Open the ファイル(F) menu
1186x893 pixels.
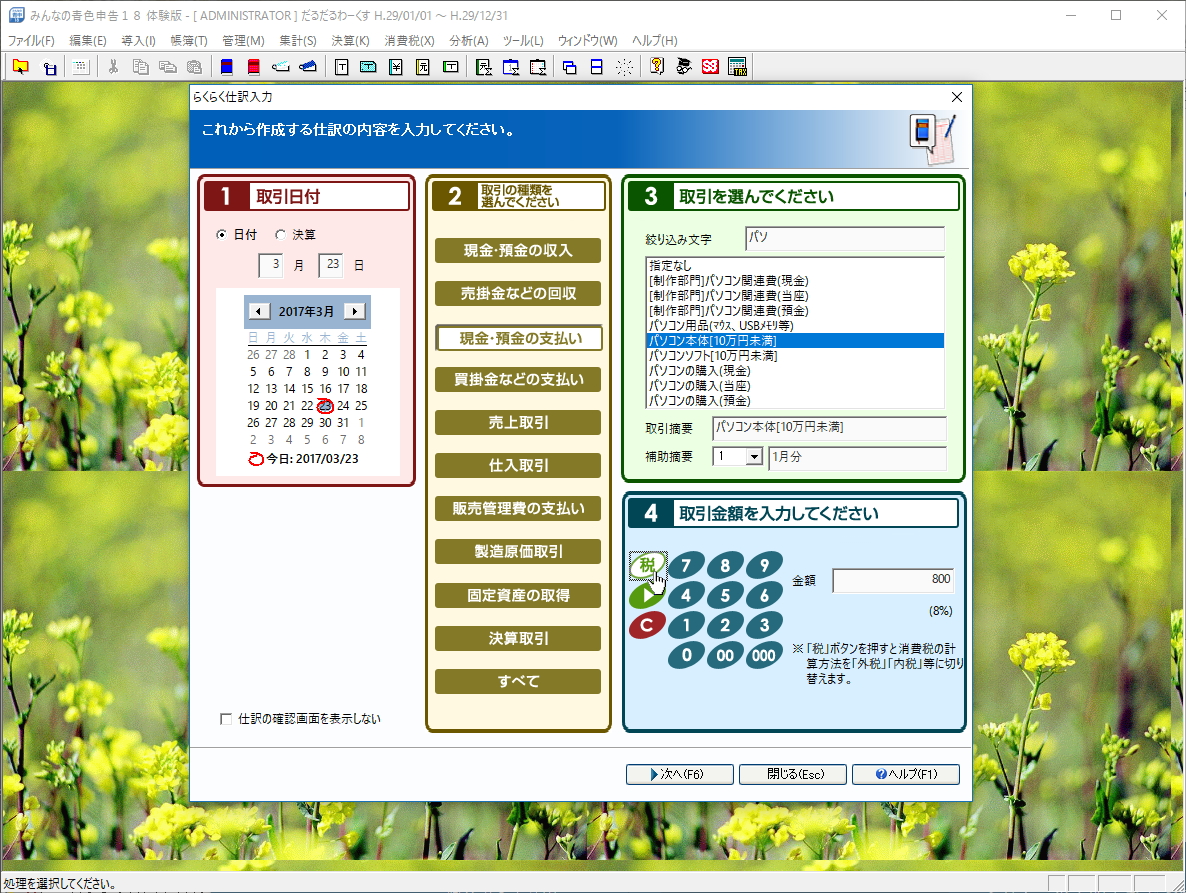31,41
